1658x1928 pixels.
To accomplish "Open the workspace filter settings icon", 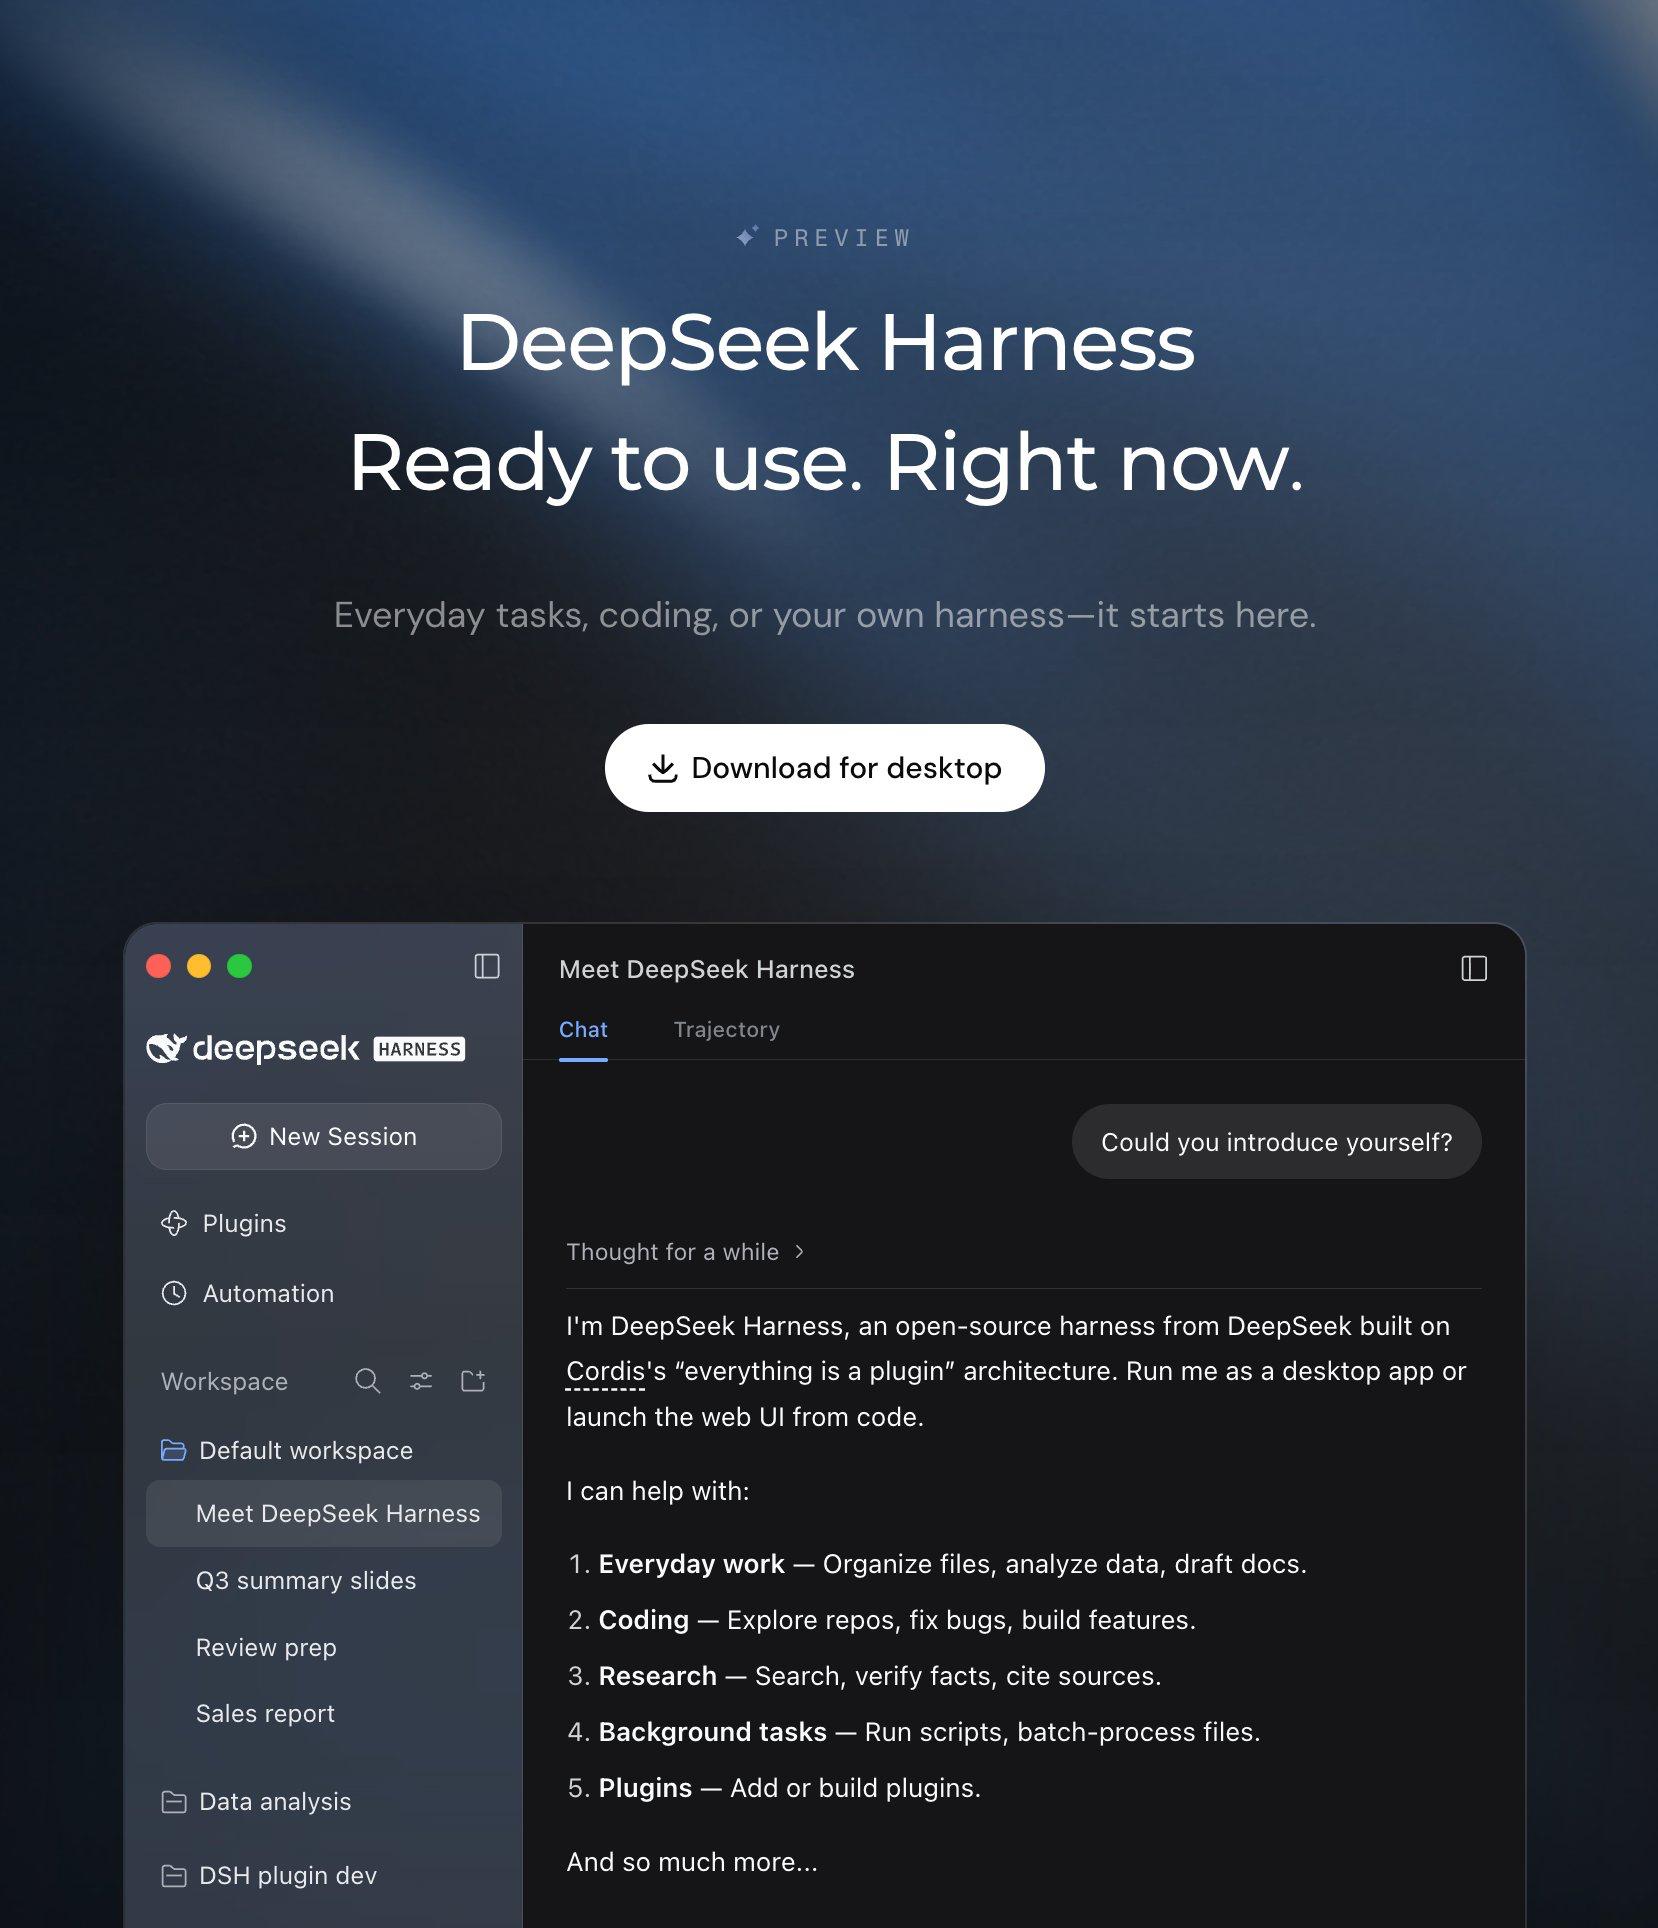I will click(x=421, y=1381).
